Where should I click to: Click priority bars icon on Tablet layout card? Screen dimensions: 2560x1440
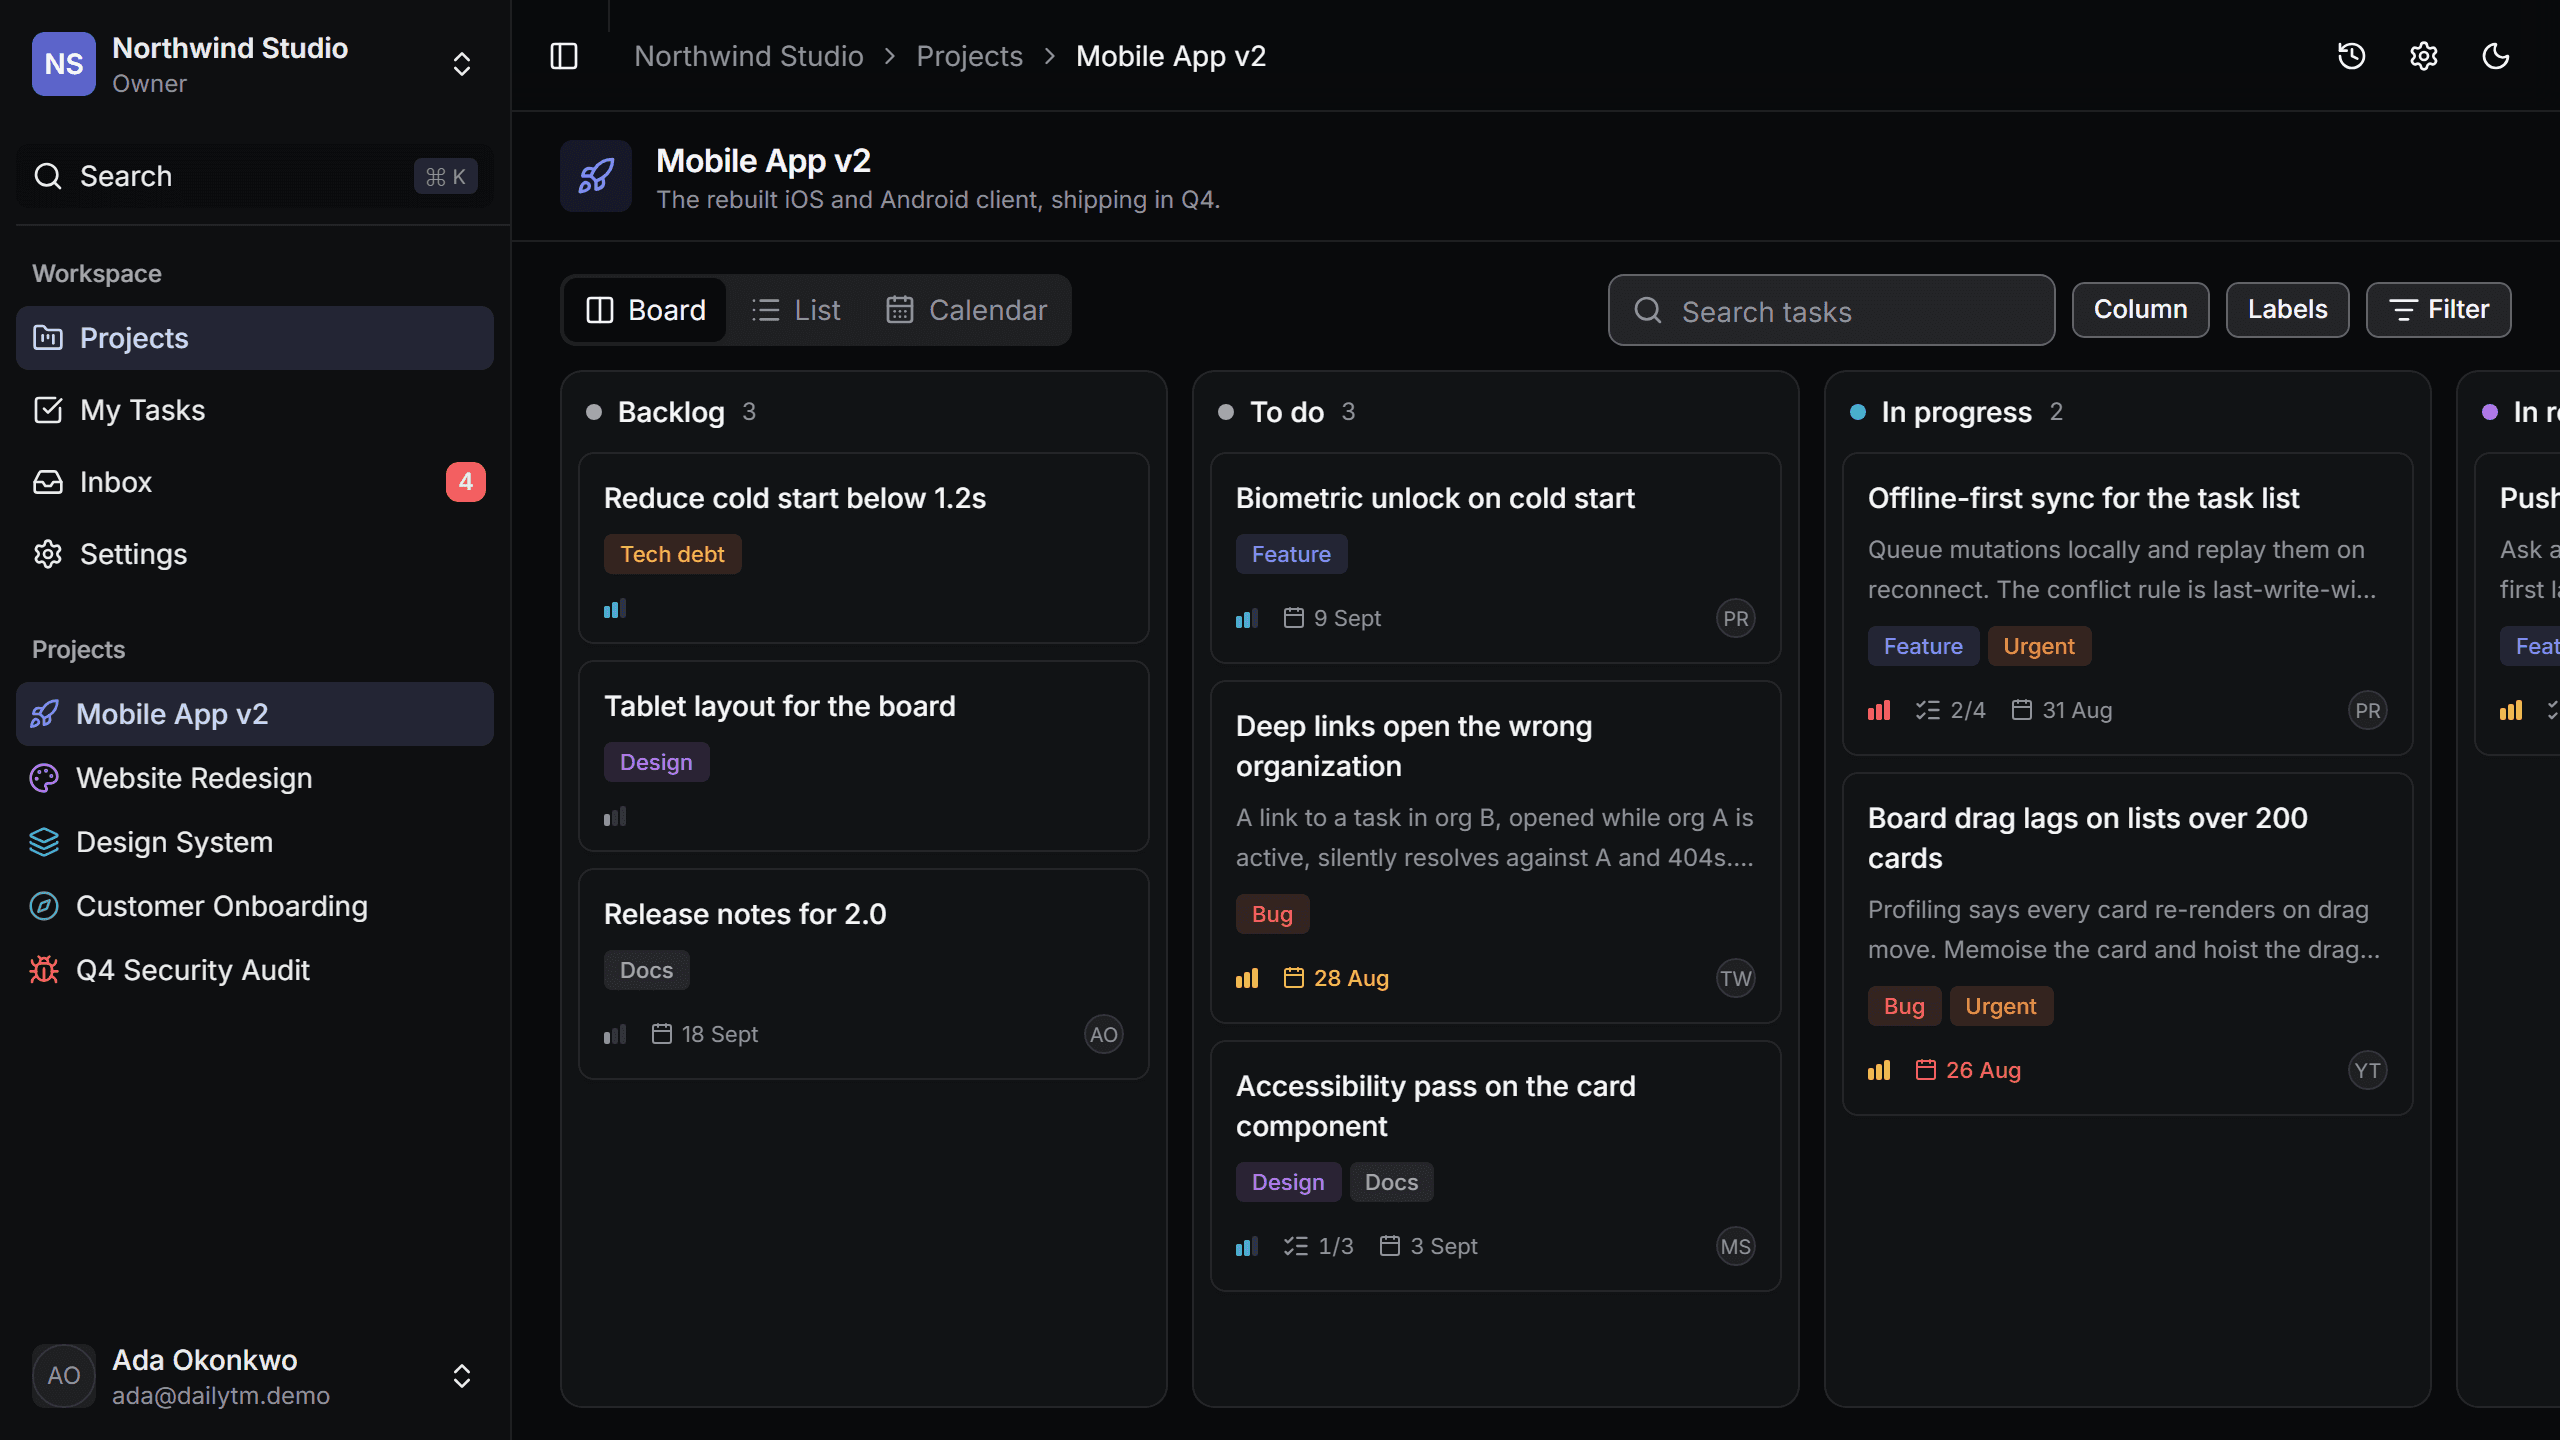[x=615, y=816]
